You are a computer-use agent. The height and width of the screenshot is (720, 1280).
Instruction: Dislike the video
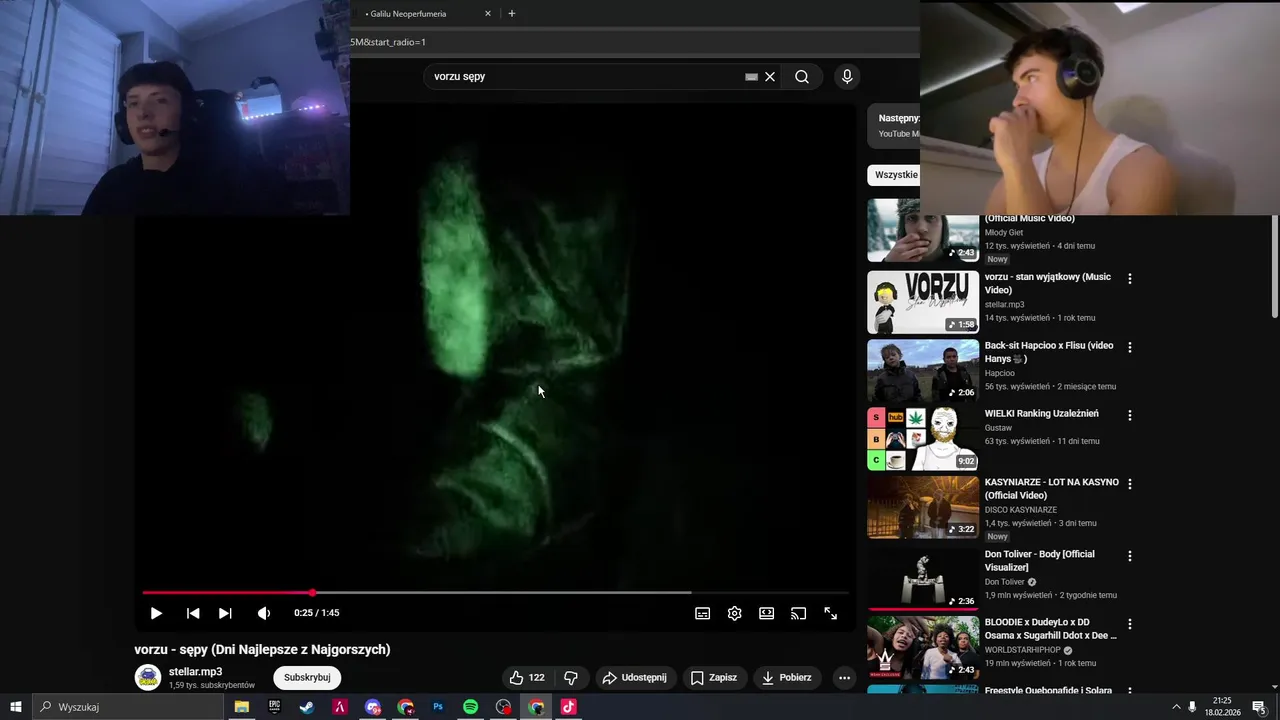pyautogui.click(x=571, y=677)
